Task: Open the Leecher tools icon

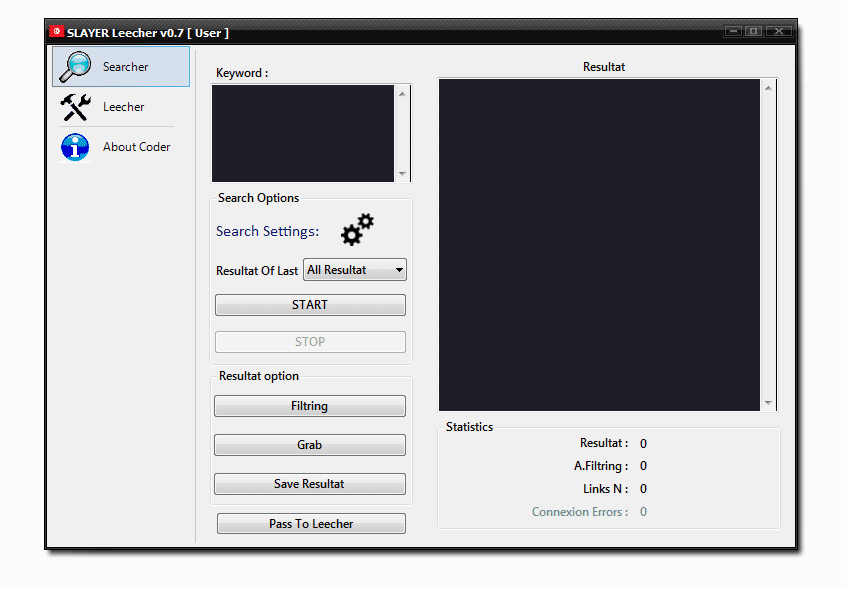Action: 74,107
